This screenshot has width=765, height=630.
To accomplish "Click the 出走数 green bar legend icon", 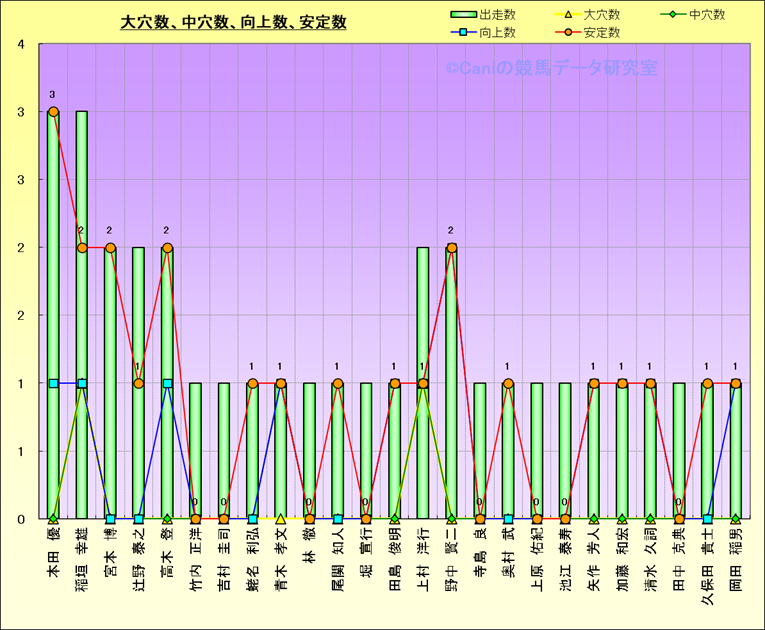I will coord(463,15).
